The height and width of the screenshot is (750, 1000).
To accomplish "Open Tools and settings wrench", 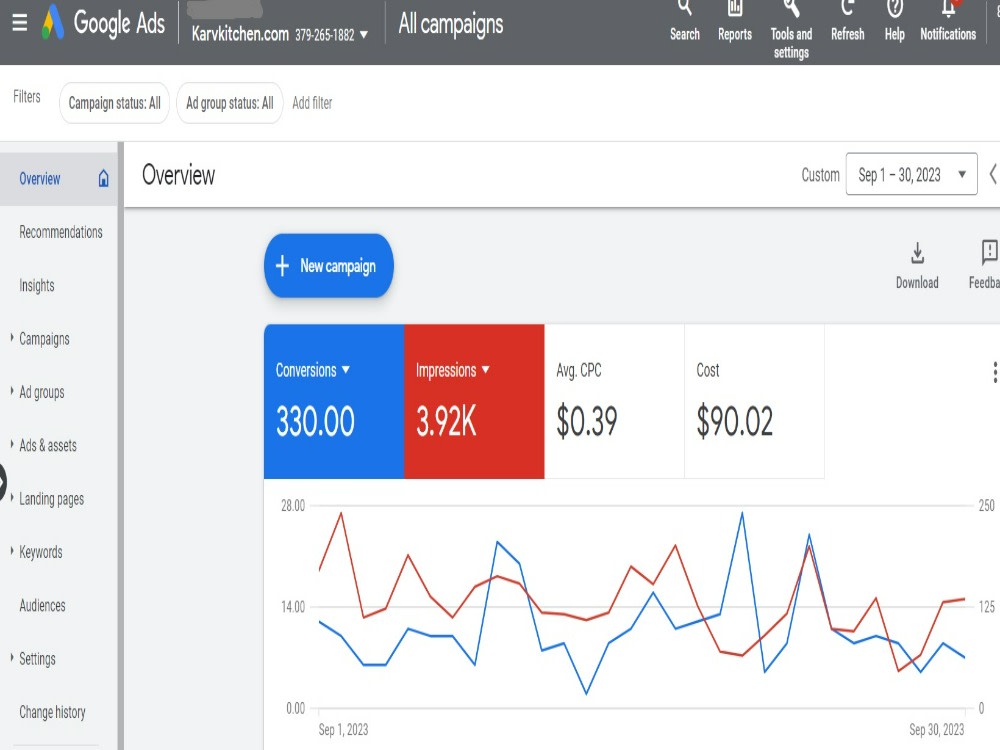I will (x=791, y=8).
